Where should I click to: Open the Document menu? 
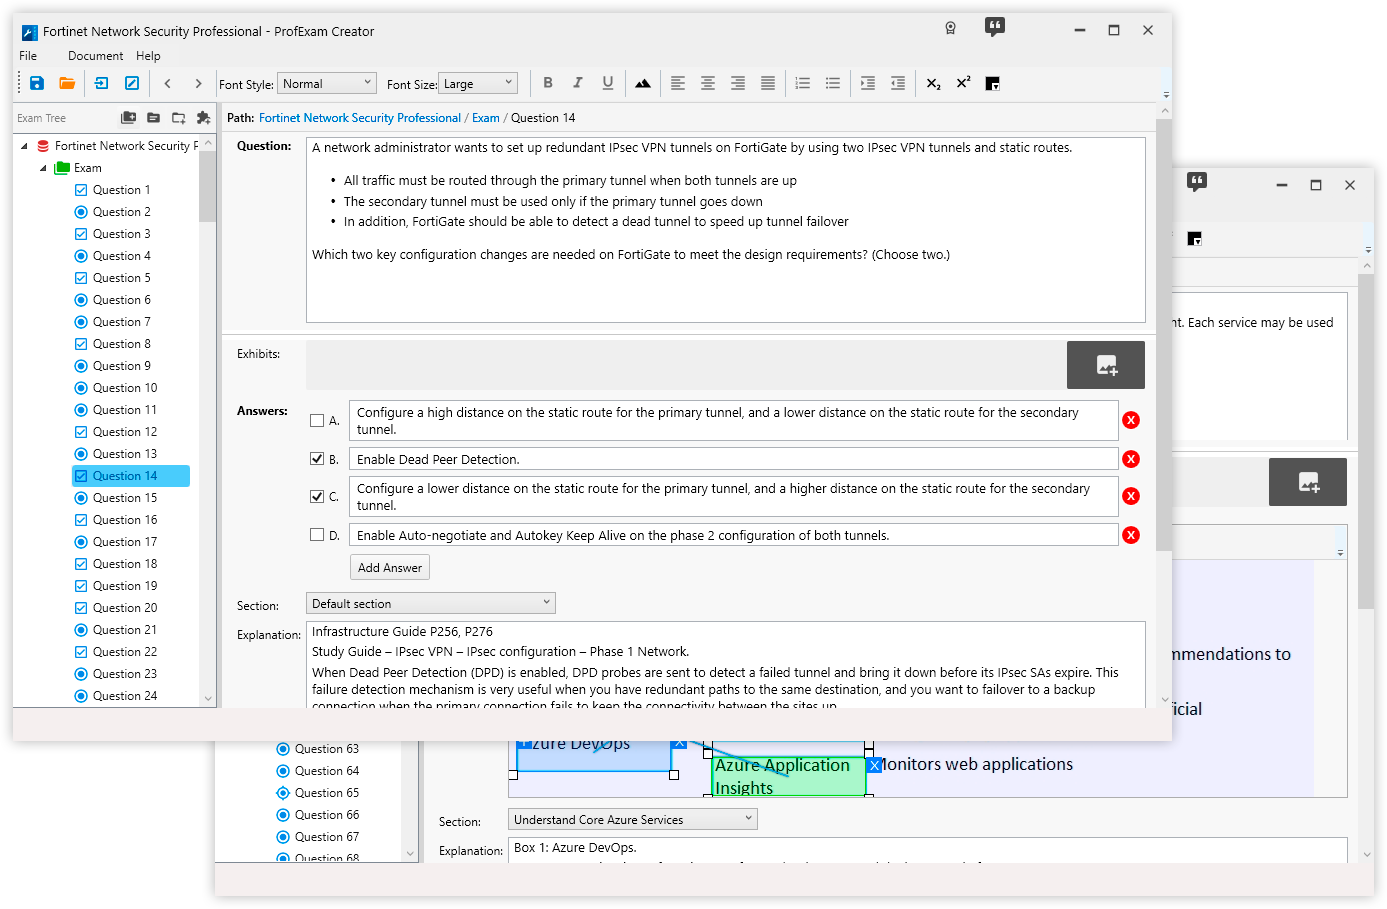(95, 56)
